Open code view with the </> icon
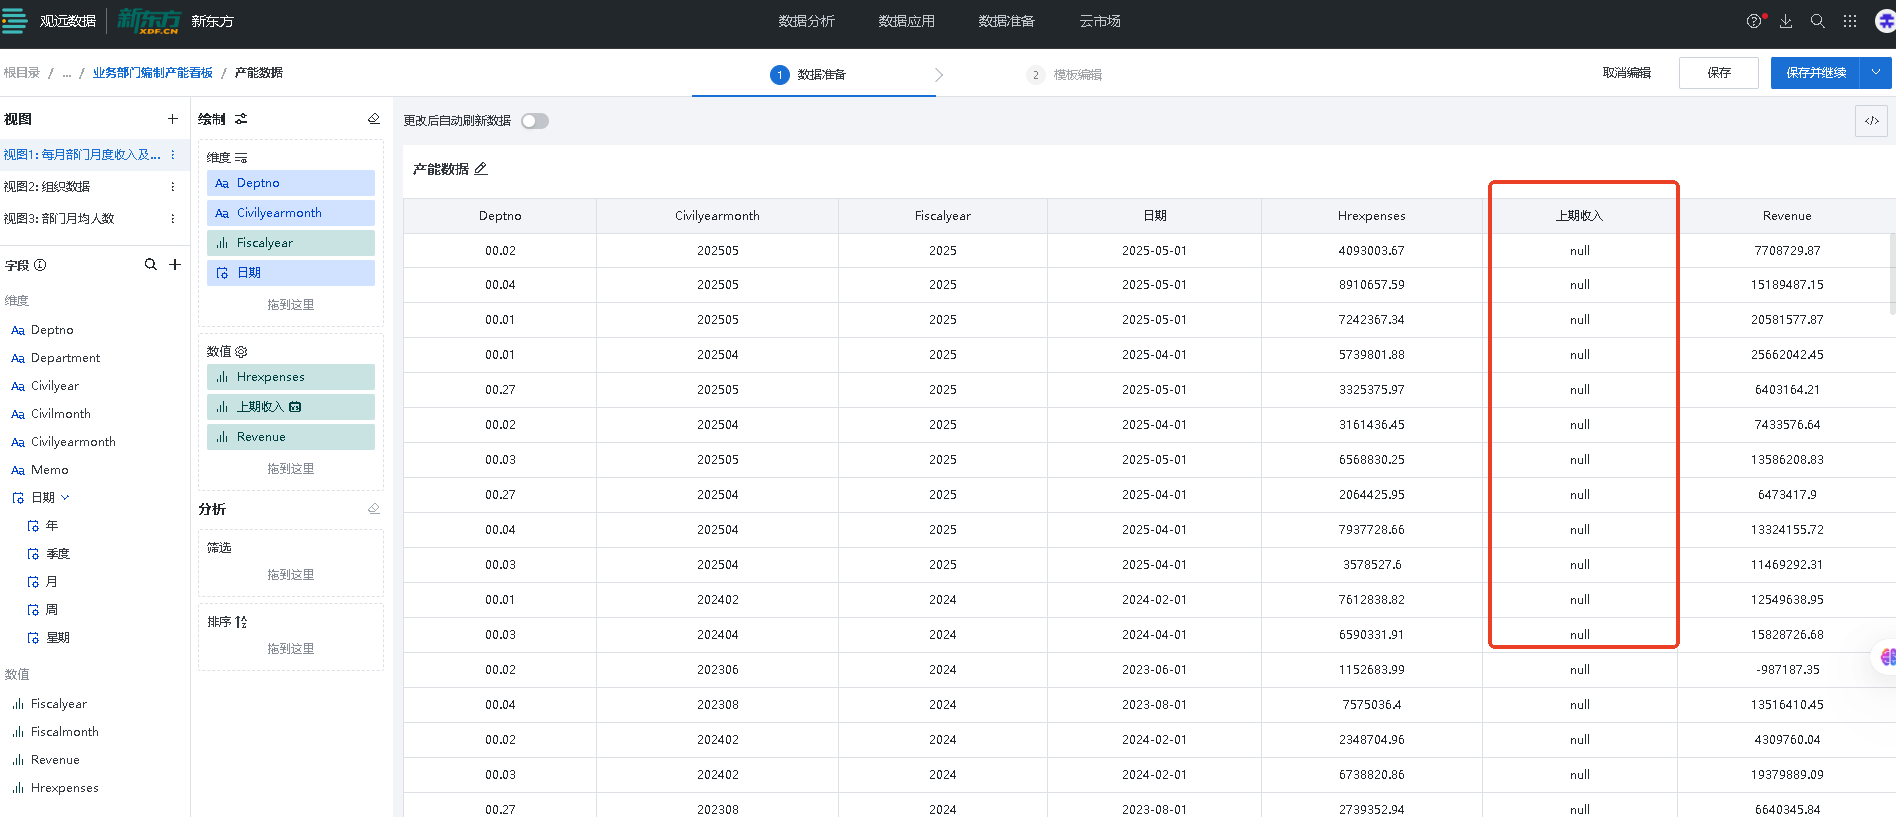 point(1871,121)
